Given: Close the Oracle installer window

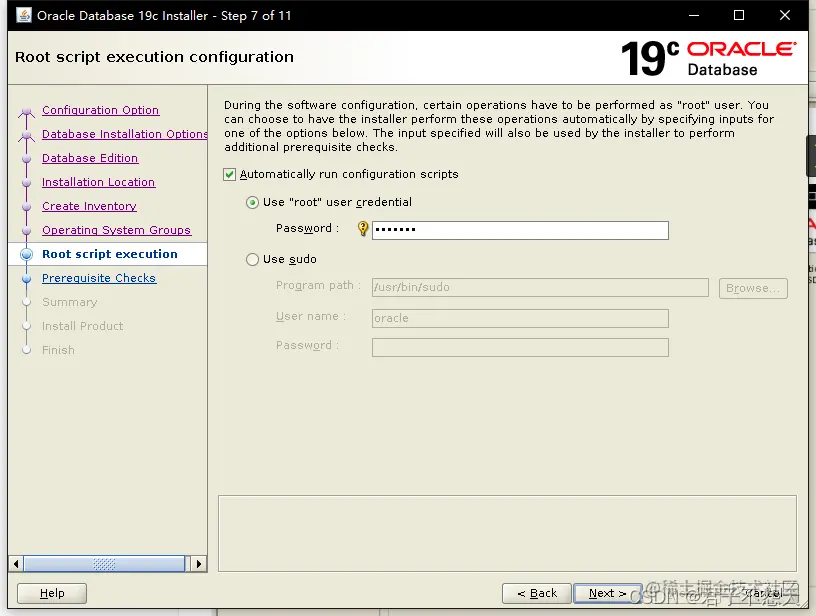Looking at the screenshot, I should (x=785, y=15).
